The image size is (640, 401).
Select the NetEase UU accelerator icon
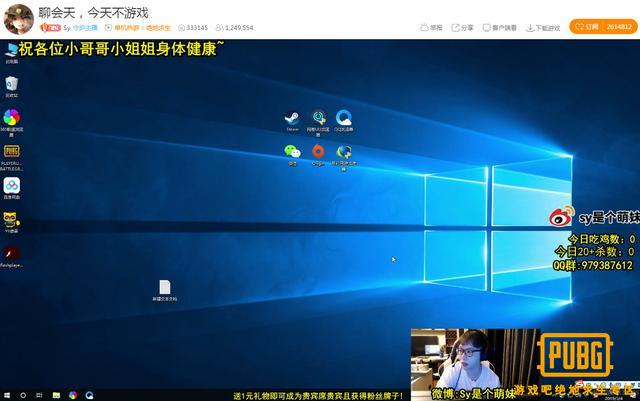pos(318,123)
